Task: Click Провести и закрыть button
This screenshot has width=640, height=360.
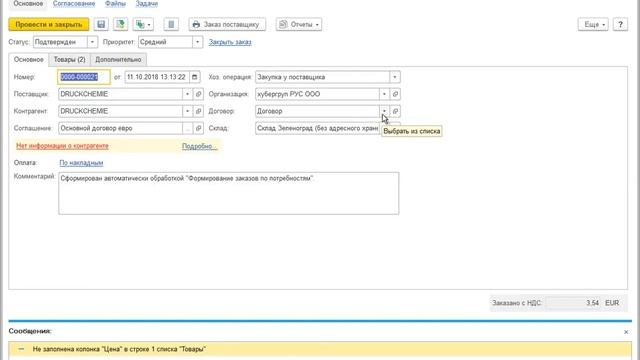Action: (49, 24)
